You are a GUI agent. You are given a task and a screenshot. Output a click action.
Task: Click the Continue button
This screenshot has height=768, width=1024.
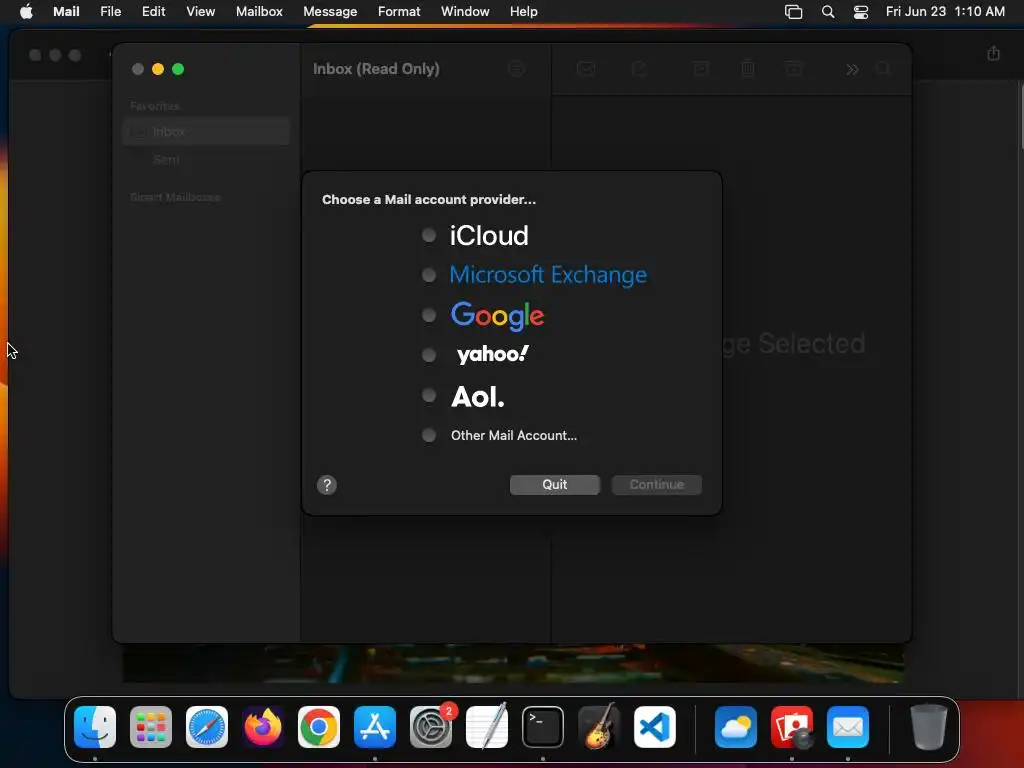(656, 485)
